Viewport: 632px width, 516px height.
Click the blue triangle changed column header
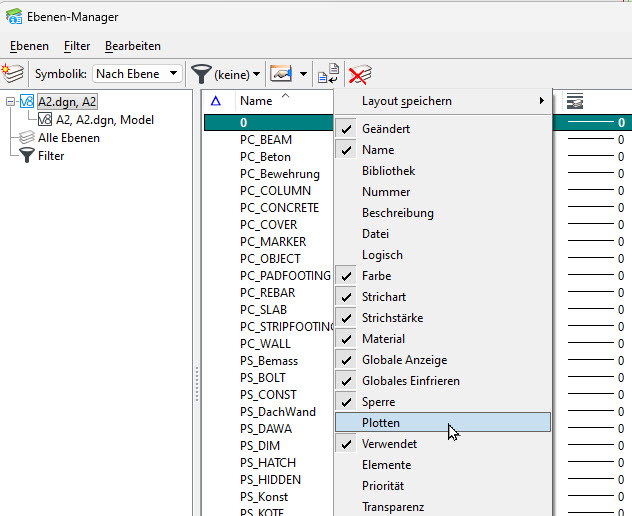tap(216, 101)
